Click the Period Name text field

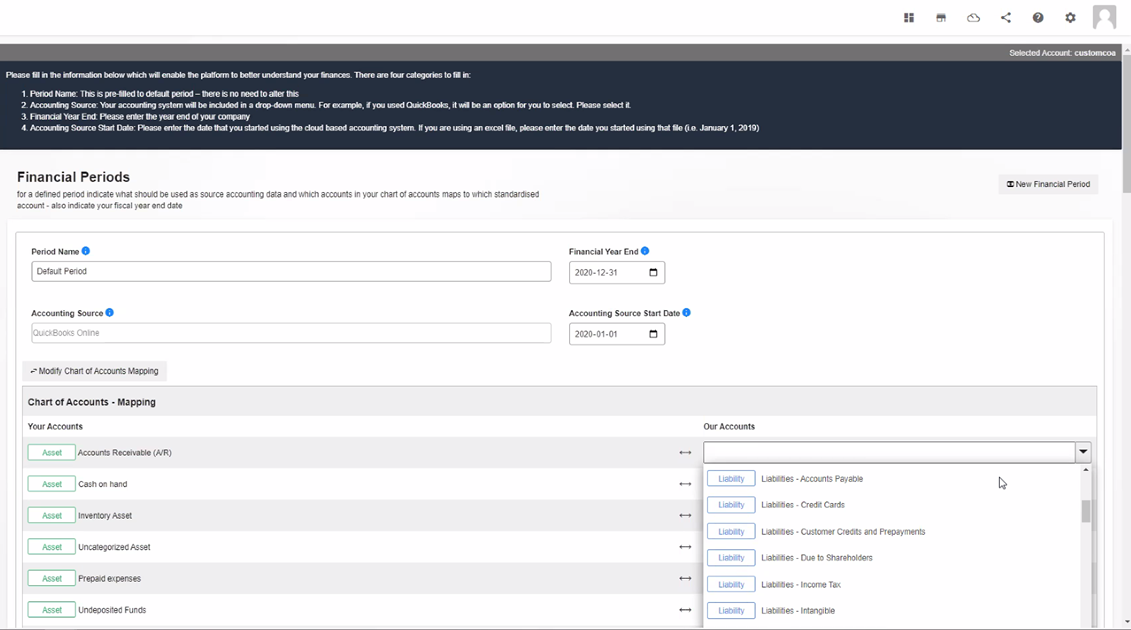(290, 272)
